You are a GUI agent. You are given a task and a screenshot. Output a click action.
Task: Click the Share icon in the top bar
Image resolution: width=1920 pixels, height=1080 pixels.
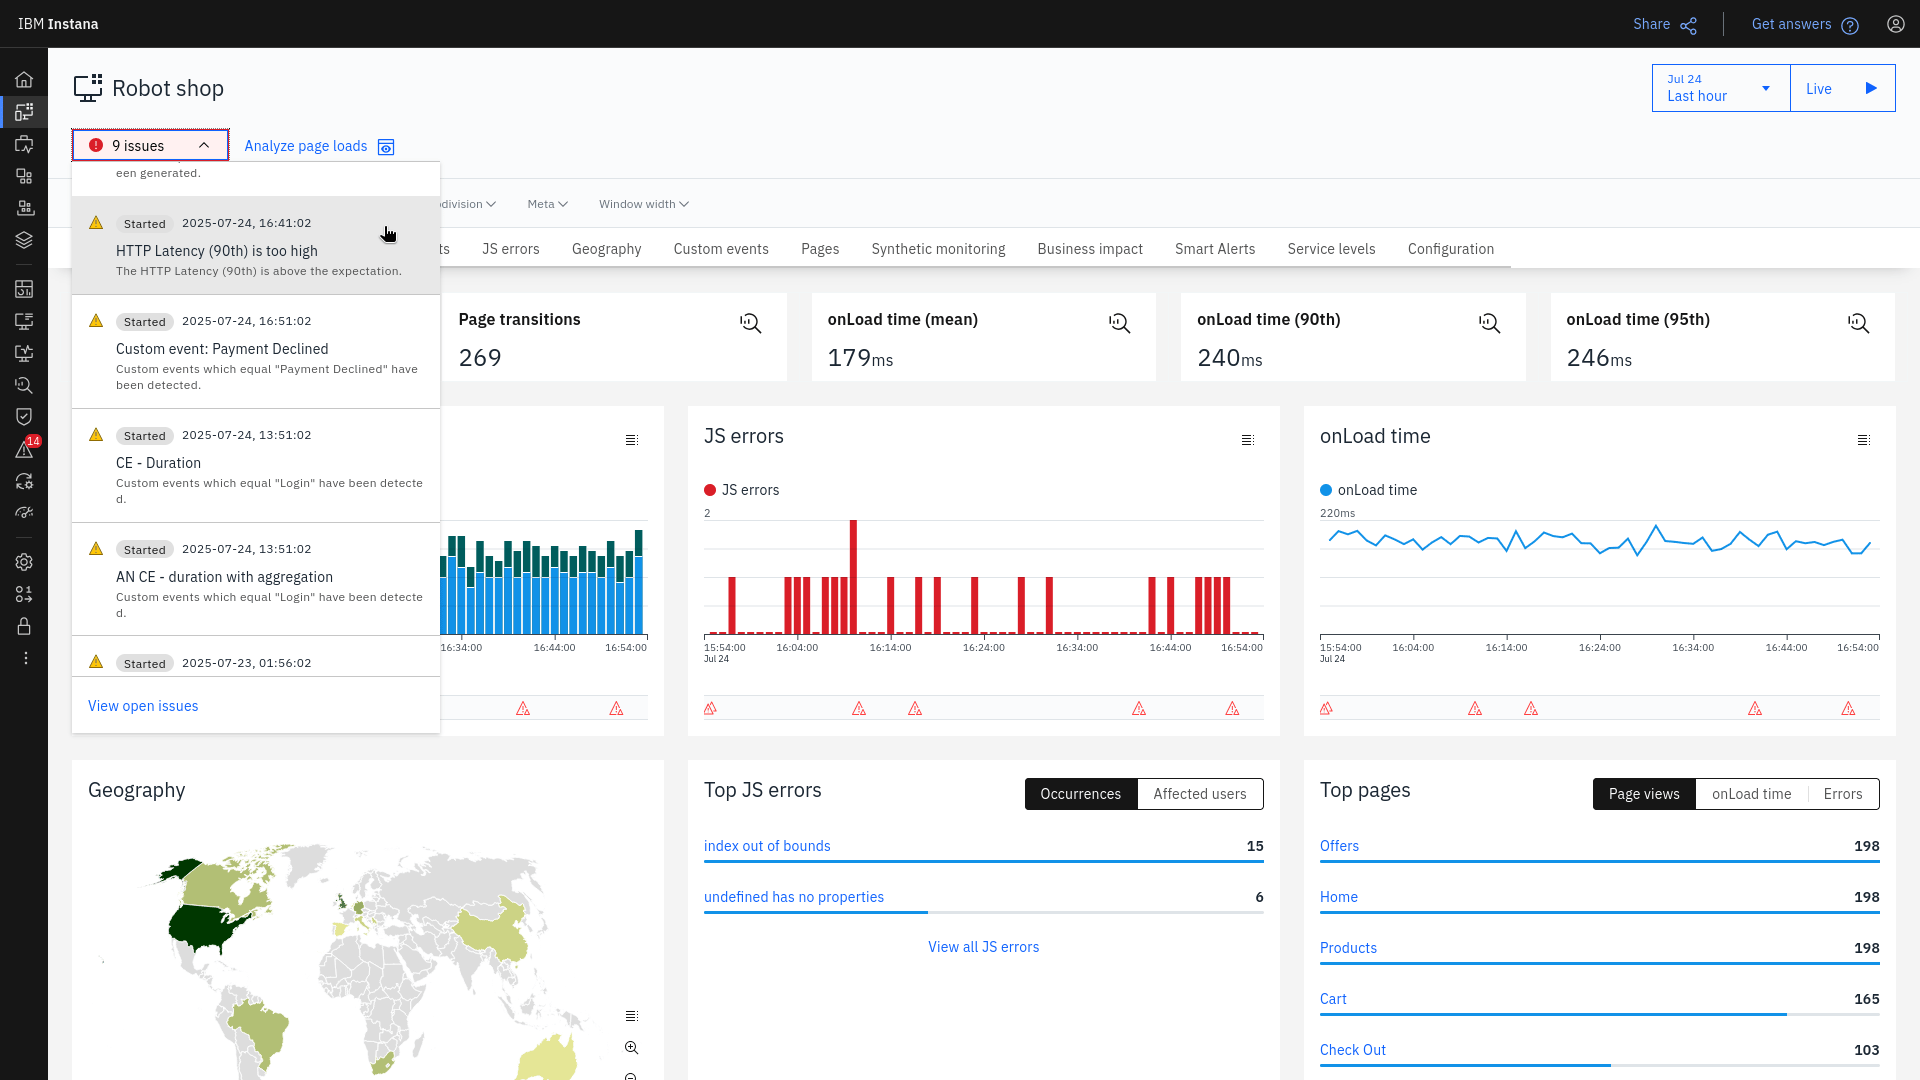click(1689, 24)
